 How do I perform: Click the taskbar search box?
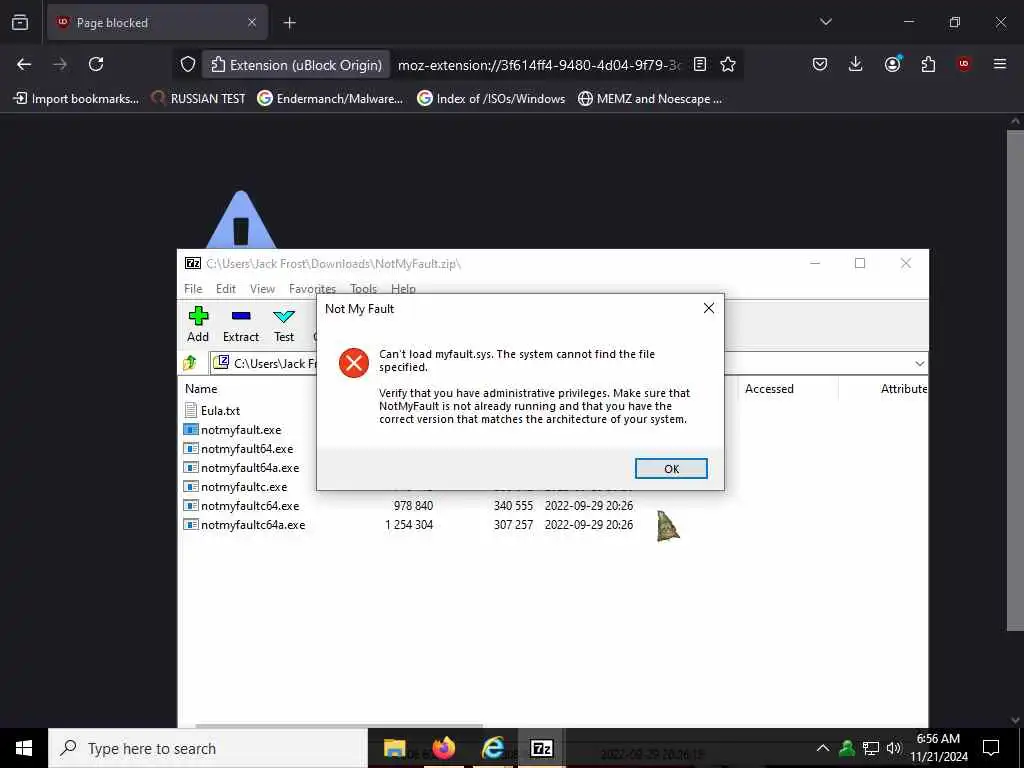point(208,748)
